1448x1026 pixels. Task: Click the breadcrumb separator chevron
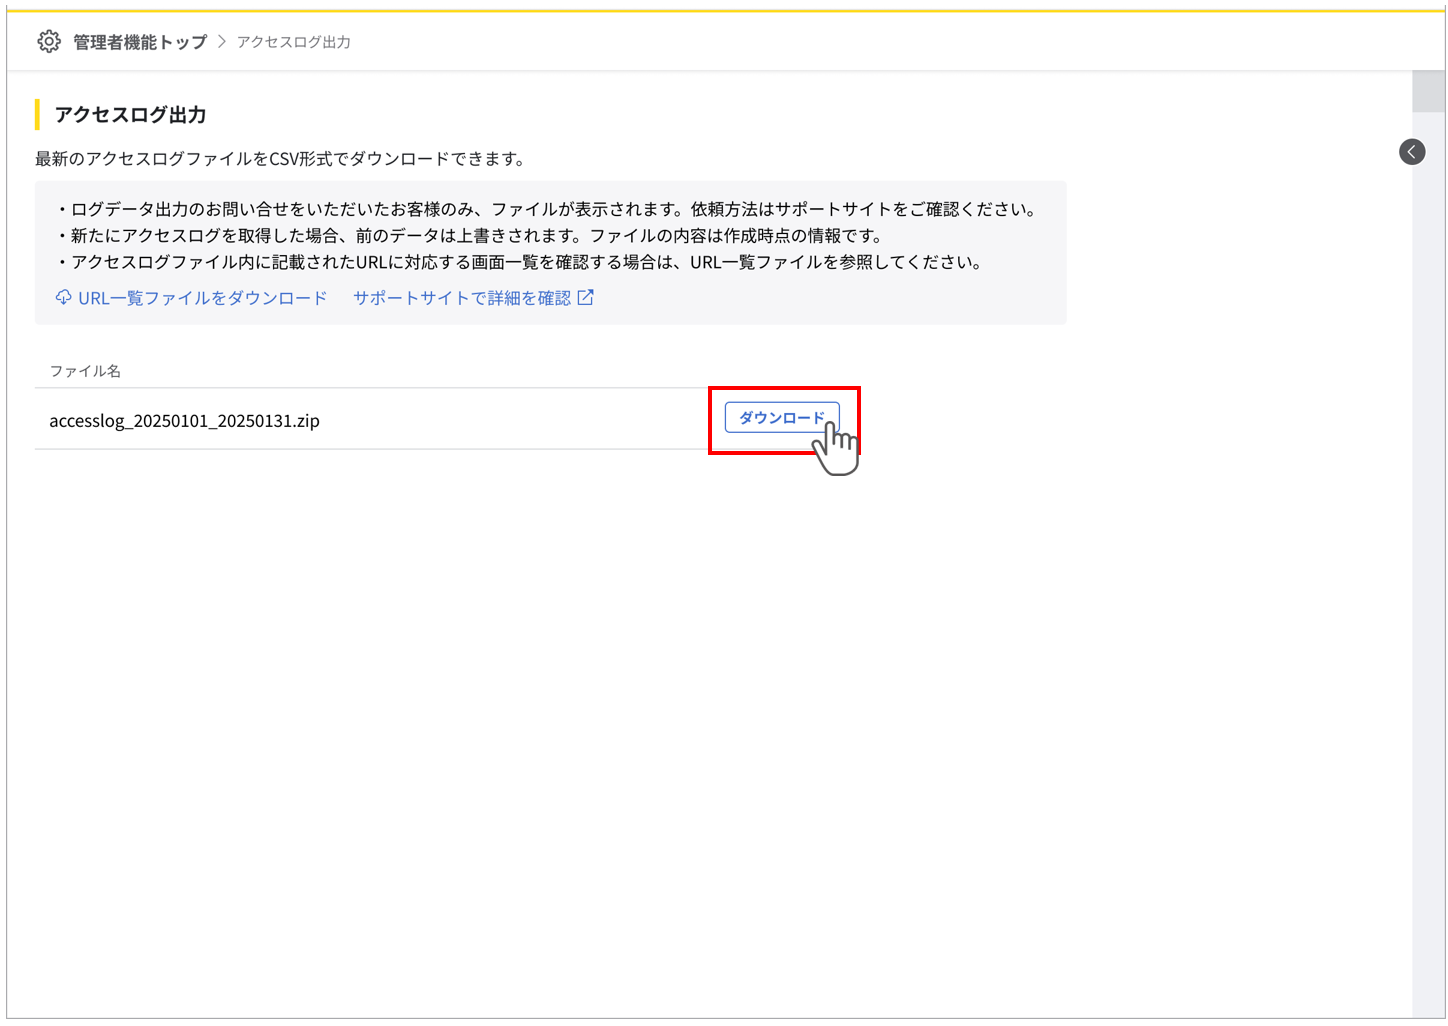(222, 42)
